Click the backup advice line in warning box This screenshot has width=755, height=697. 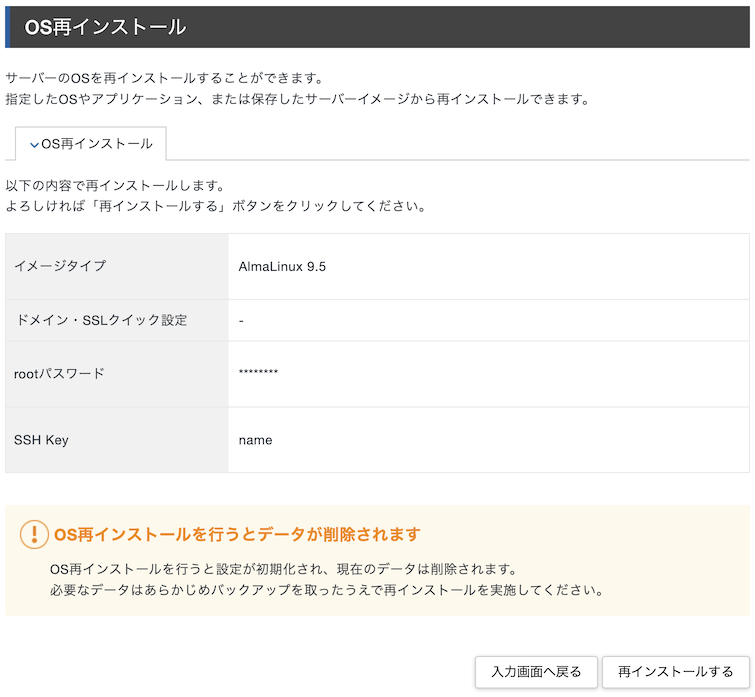326,589
